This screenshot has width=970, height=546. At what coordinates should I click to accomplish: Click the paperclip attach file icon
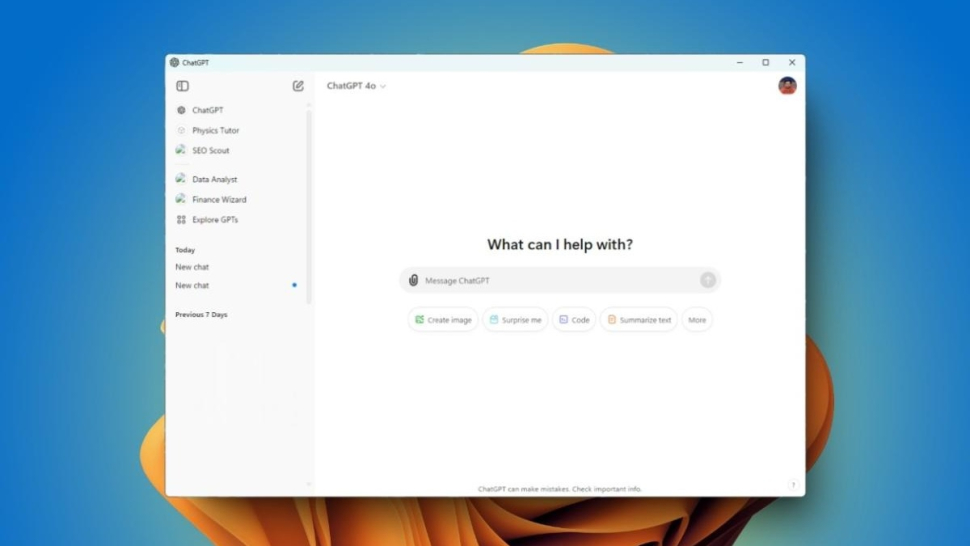click(413, 280)
